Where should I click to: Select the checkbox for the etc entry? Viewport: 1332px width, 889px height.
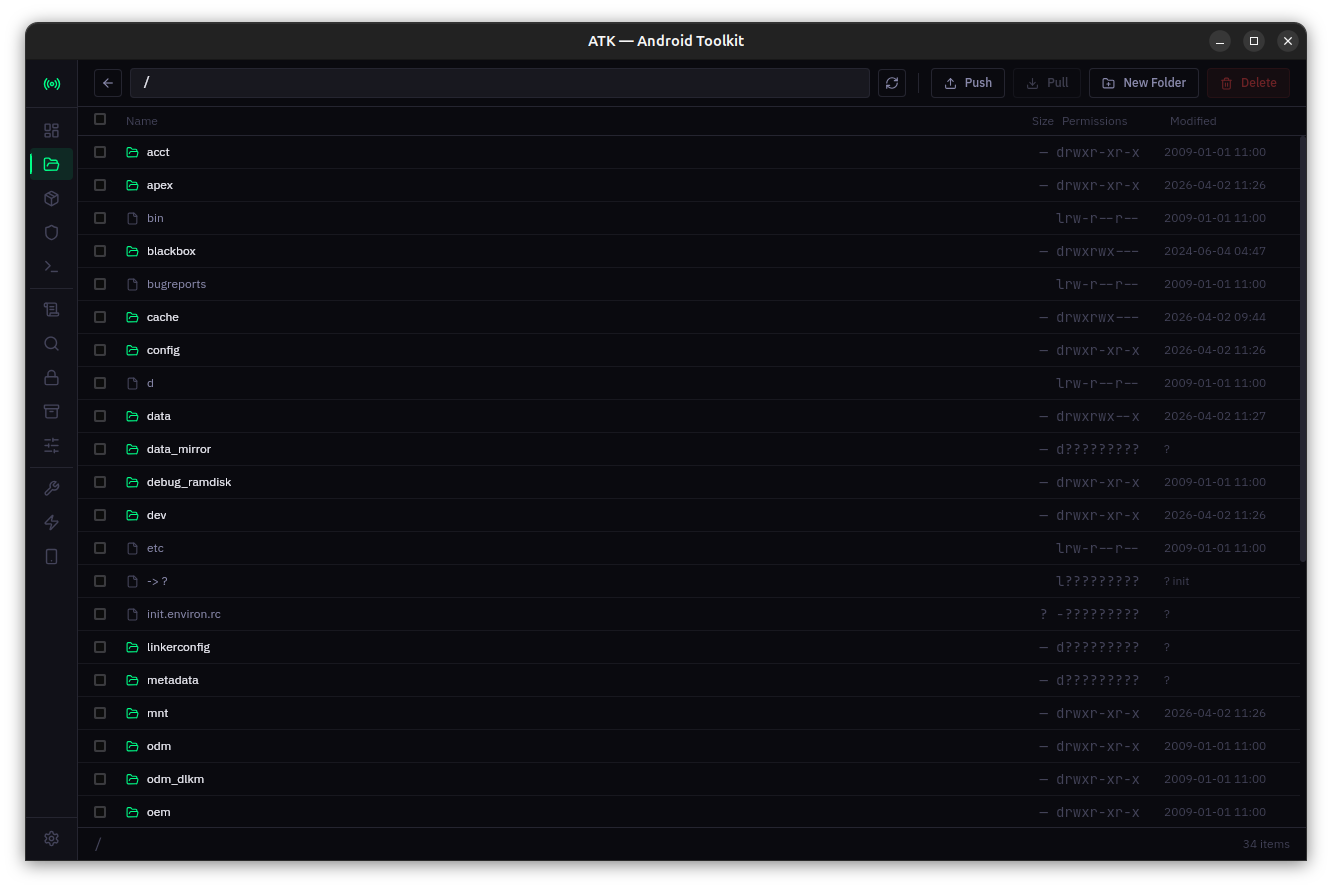[x=100, y=548]
